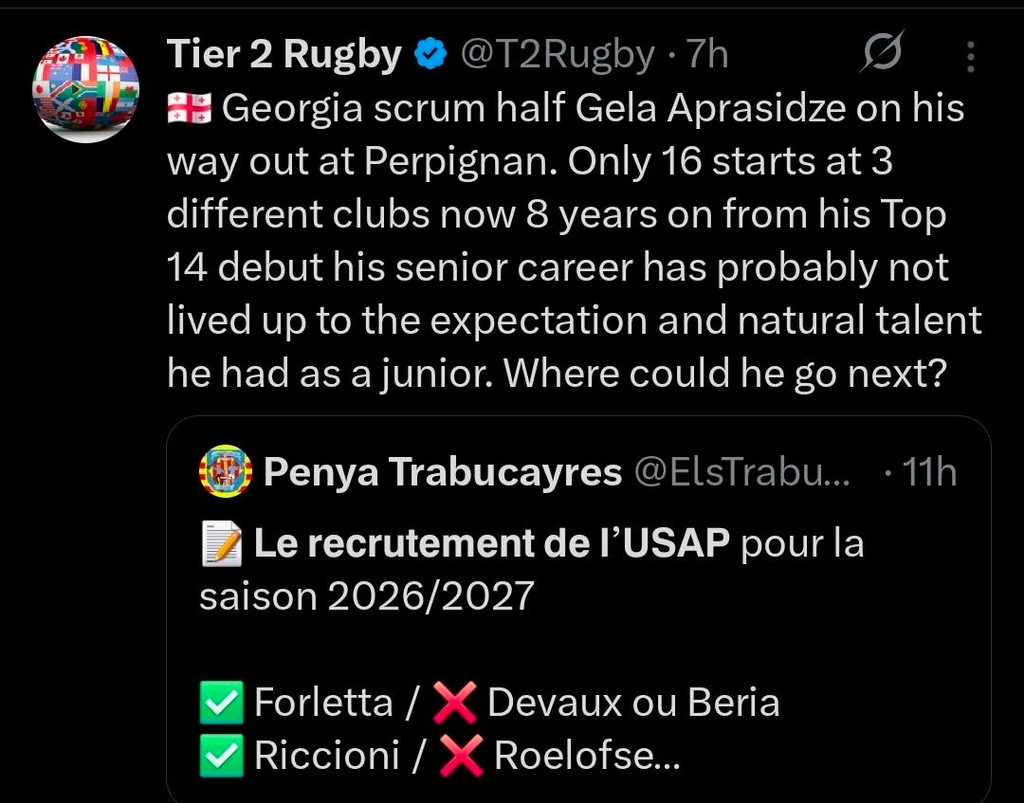Open the Penya Trabucayres display name
The image size is (1024, 803).
point(442,472)
